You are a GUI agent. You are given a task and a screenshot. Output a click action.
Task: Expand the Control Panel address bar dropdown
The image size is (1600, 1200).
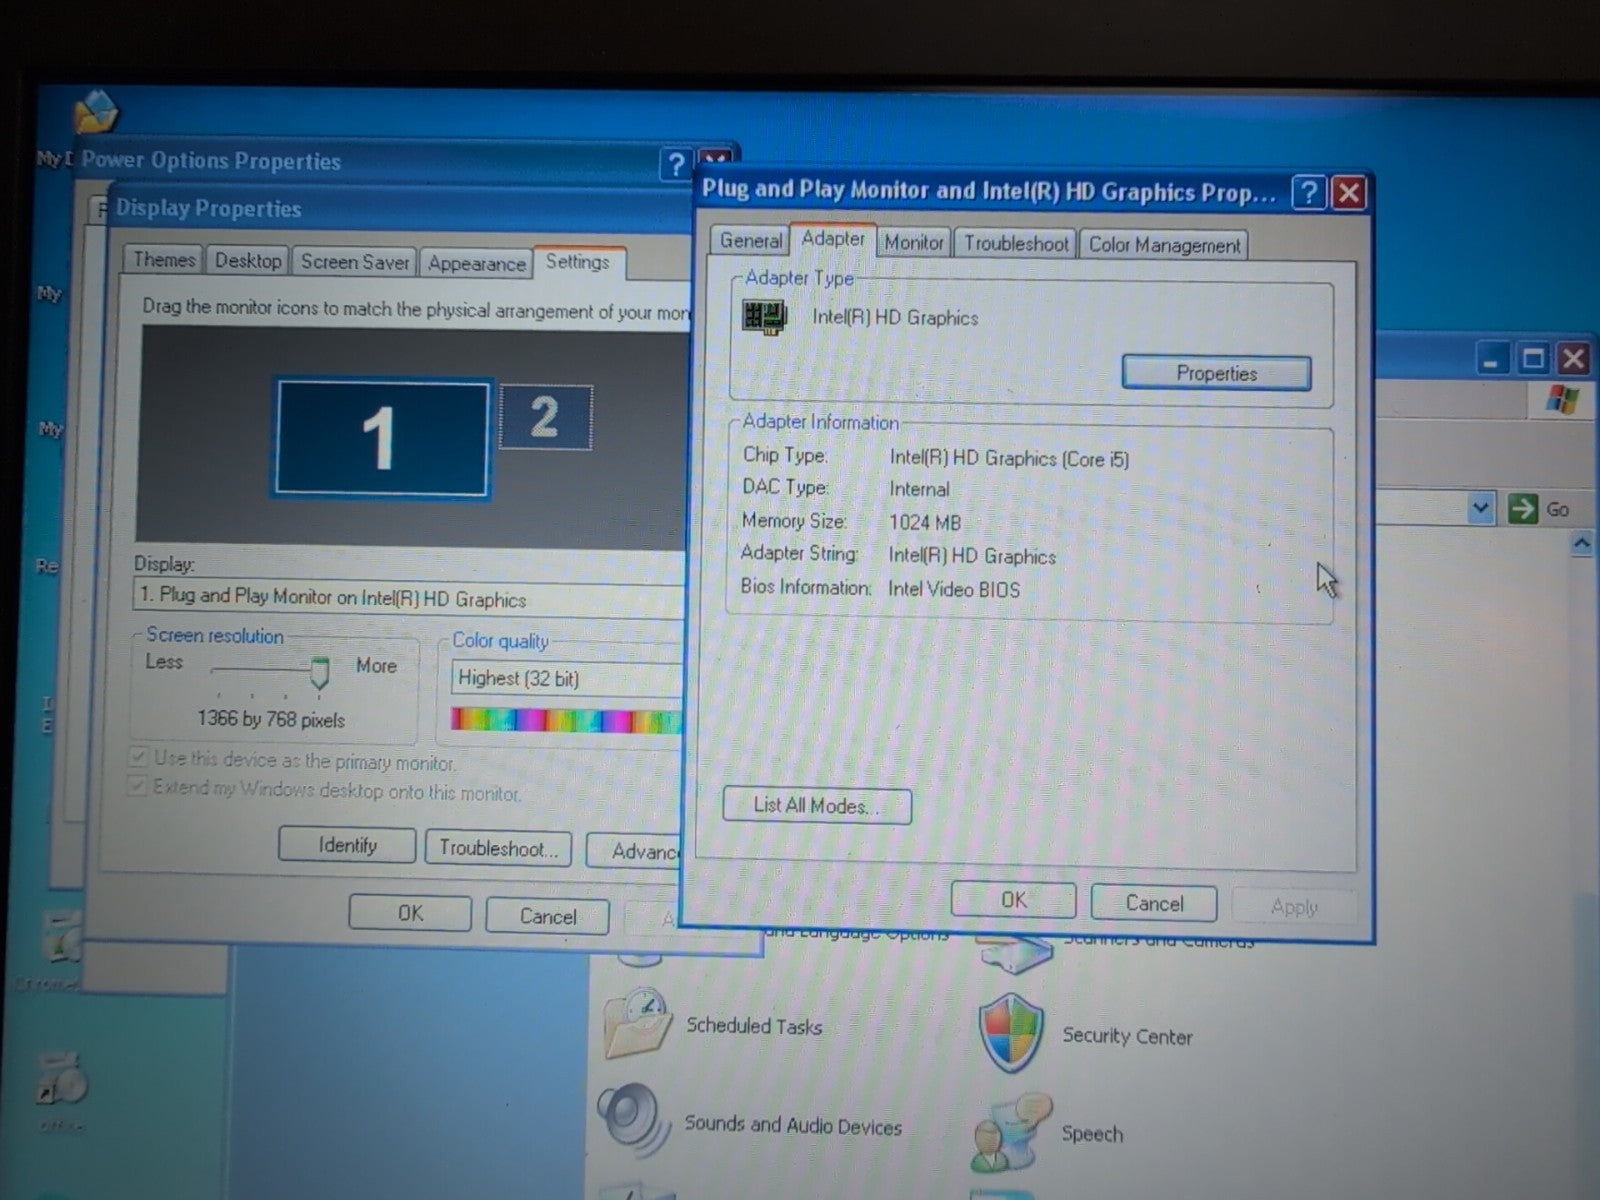point(1480,509)
